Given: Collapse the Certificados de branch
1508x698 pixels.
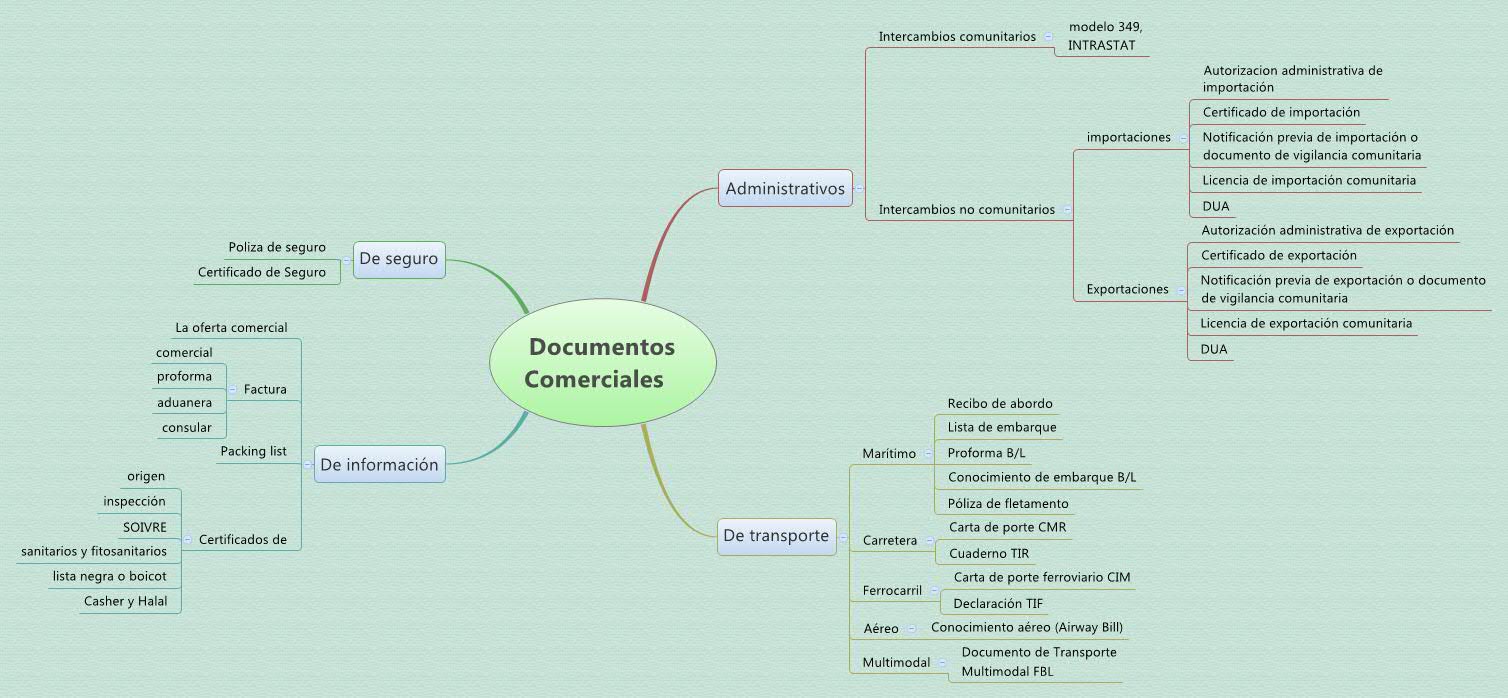Looking at the screenshot, I should pos(186,539).
